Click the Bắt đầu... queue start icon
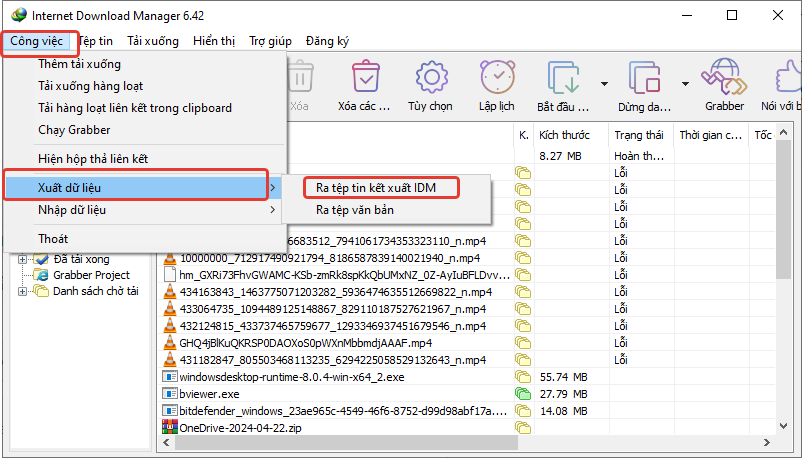The height and width of the screenshot is (458, 802). click(x=564, y=77)
